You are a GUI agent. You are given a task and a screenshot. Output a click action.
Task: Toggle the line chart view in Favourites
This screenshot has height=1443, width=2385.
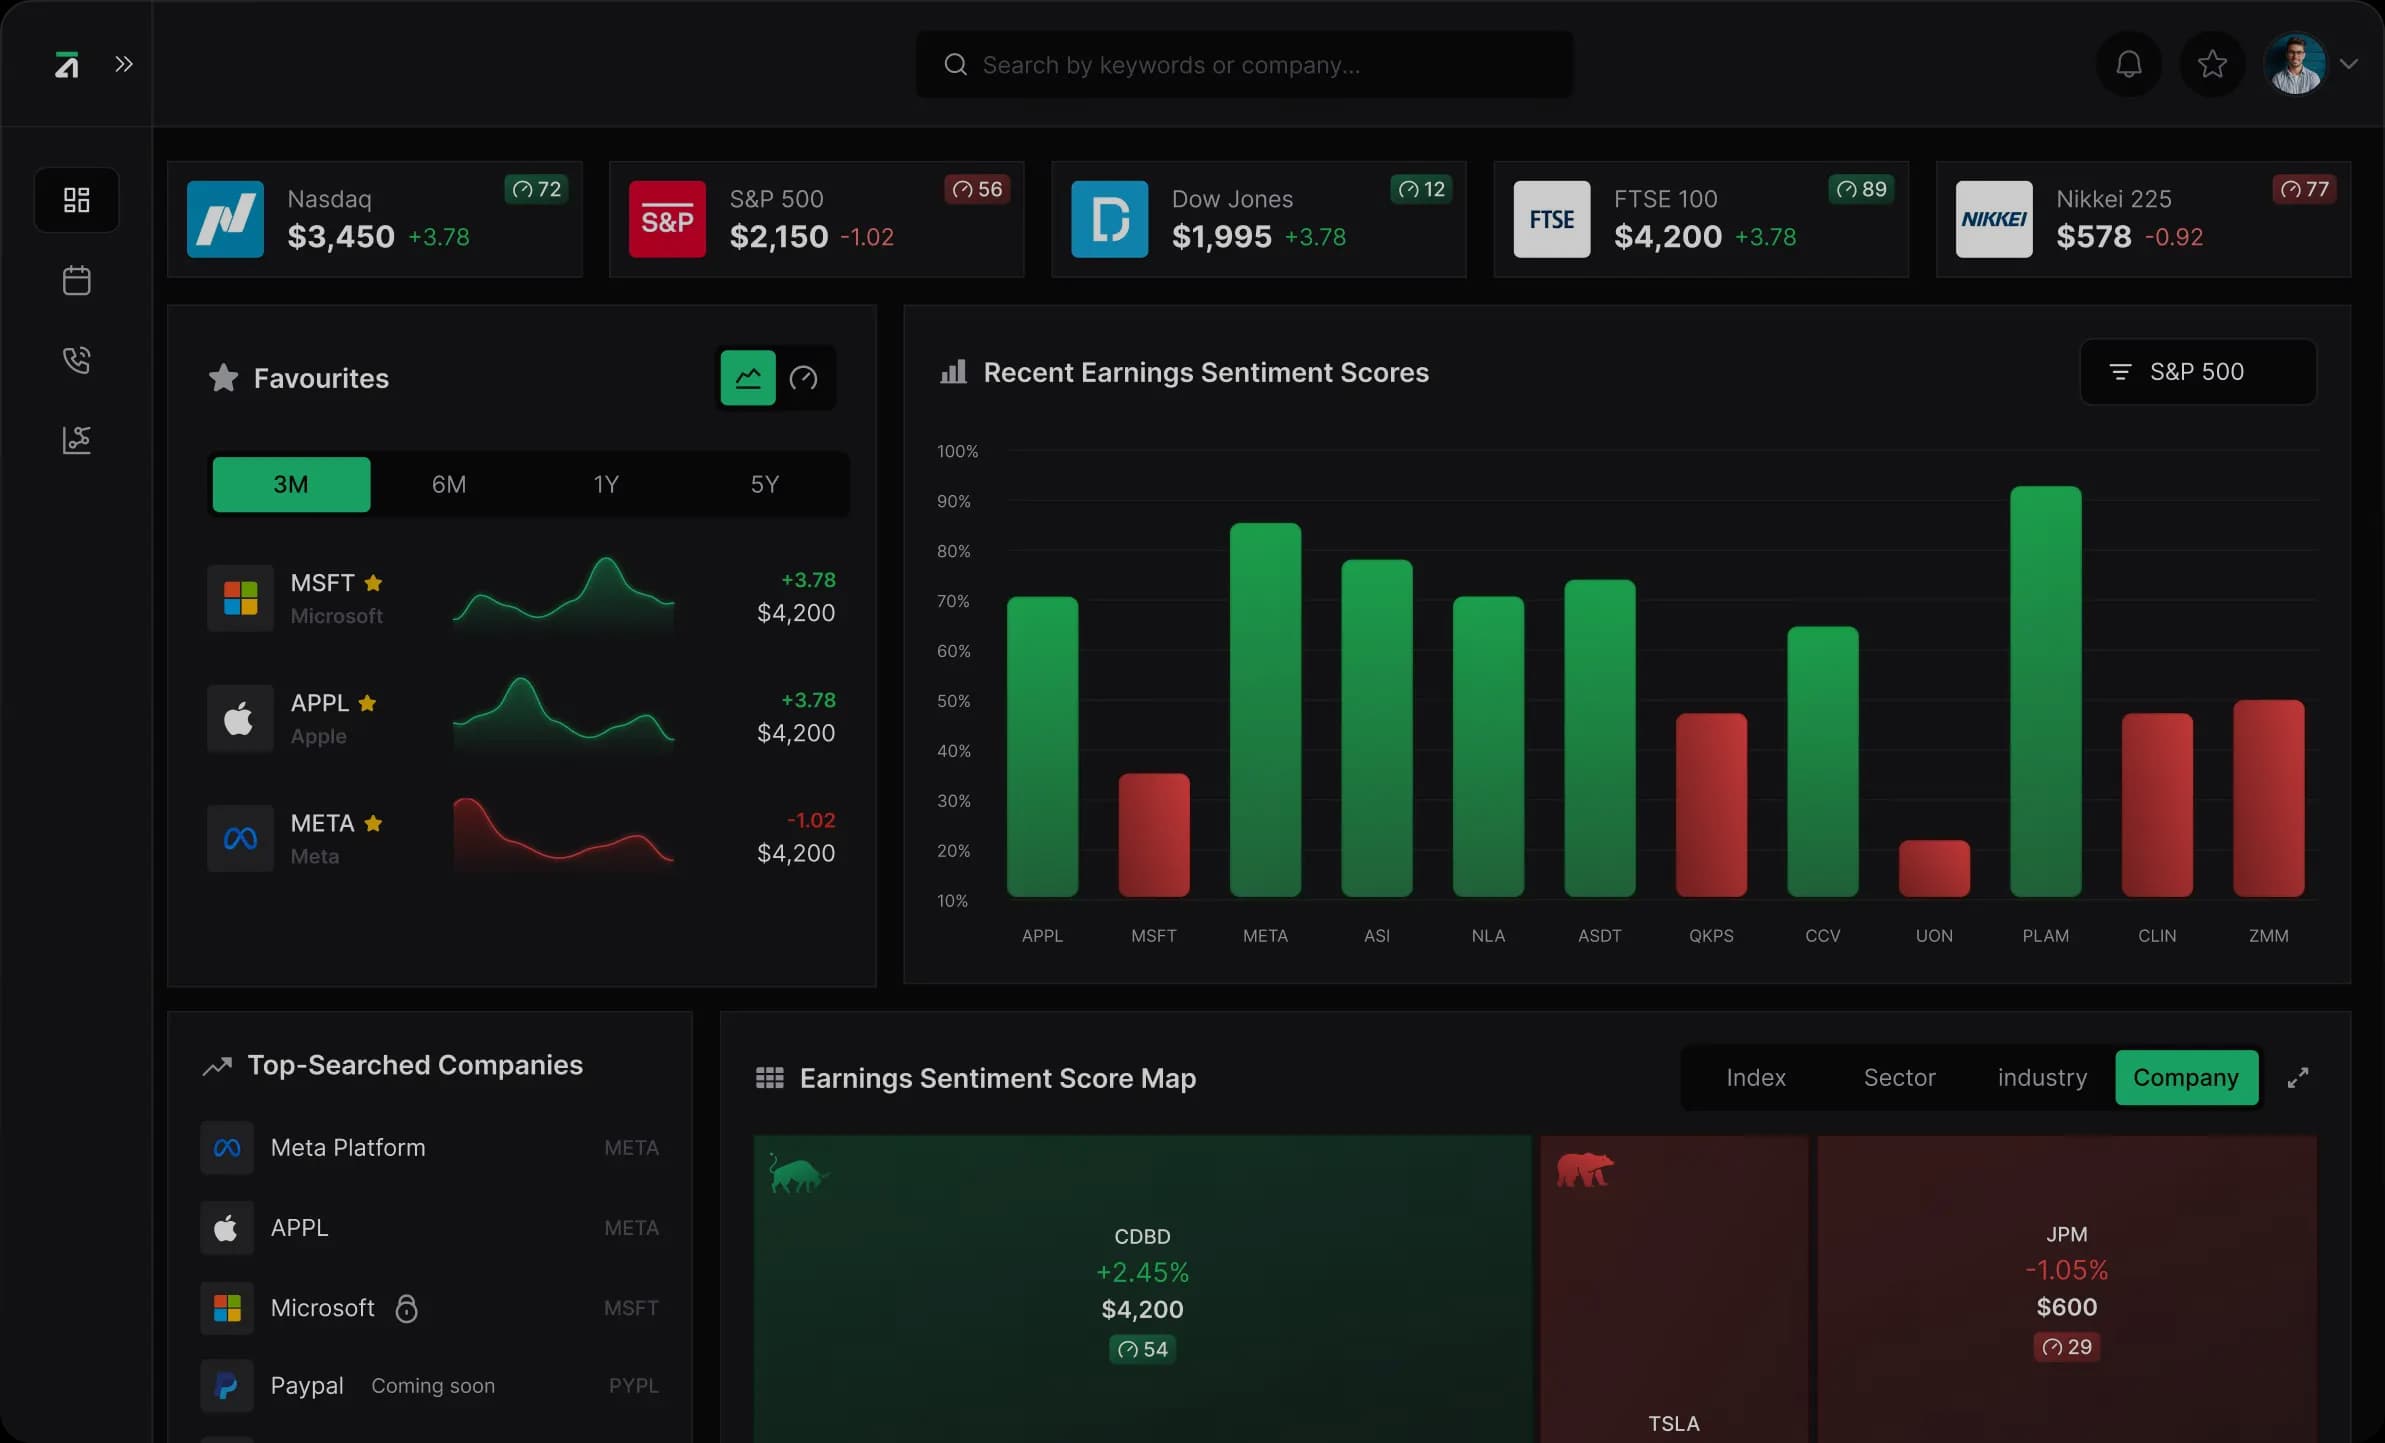746,378
